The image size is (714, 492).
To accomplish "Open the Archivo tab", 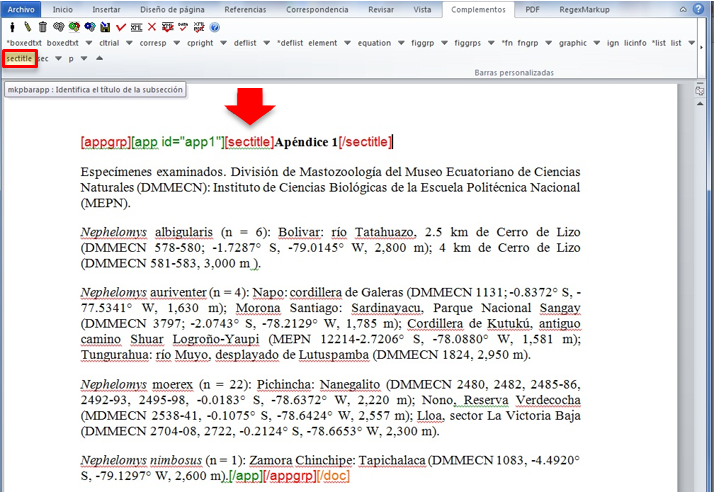I will (x=21, y=9).
